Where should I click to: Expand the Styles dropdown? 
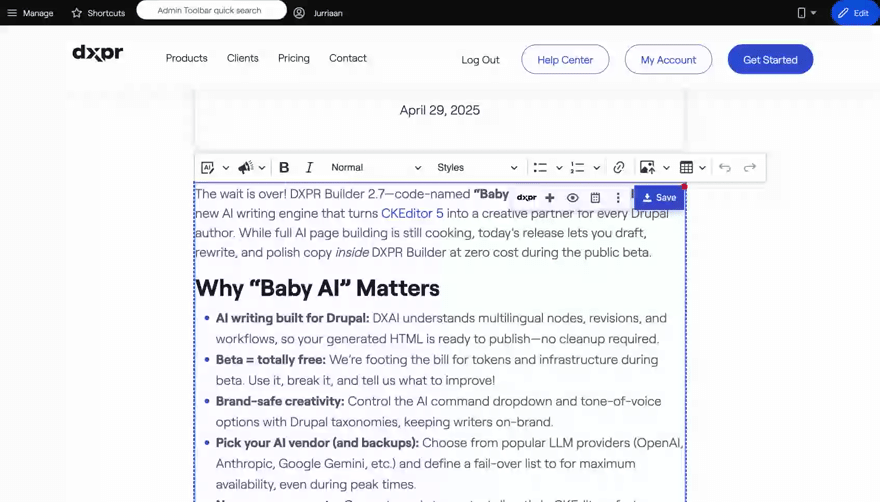pos(477,168)
